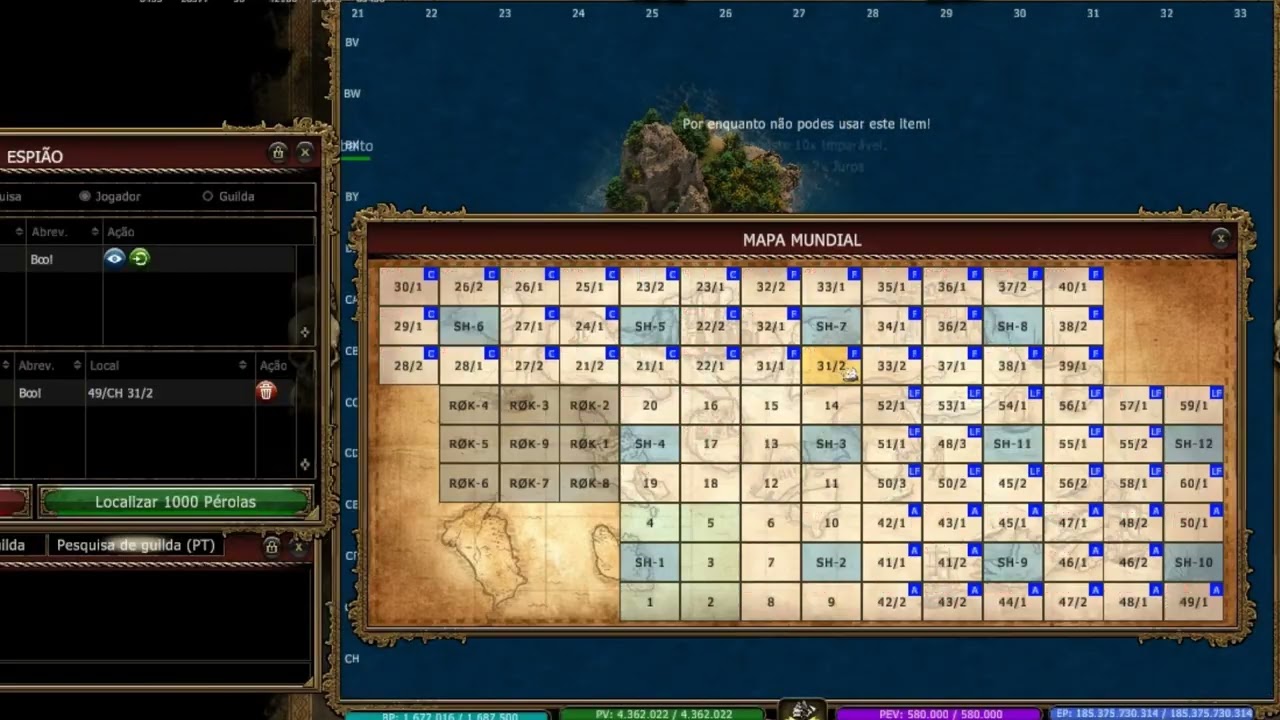Select map 60/1 on world map
The image size is (1280, 720).
(x=1194, y=483)
